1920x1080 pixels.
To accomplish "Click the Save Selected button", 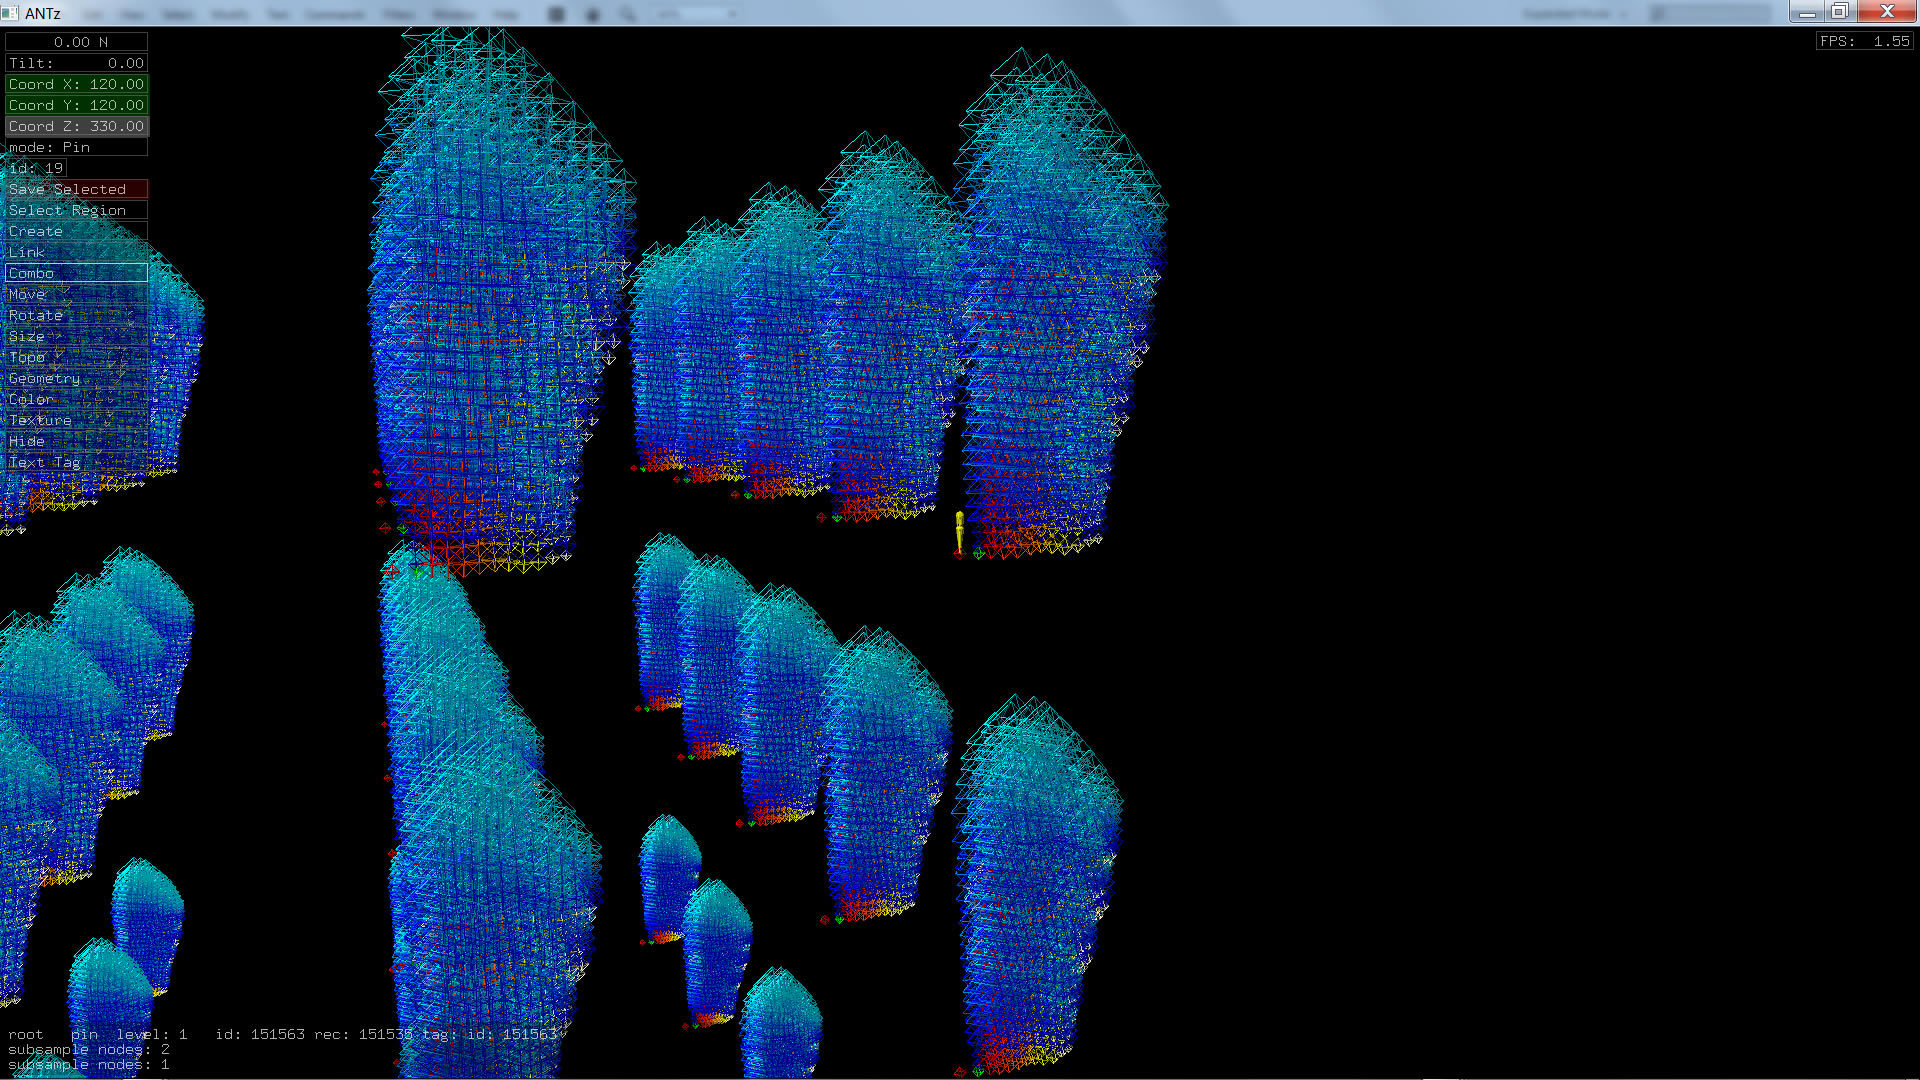I will (76, 189).
